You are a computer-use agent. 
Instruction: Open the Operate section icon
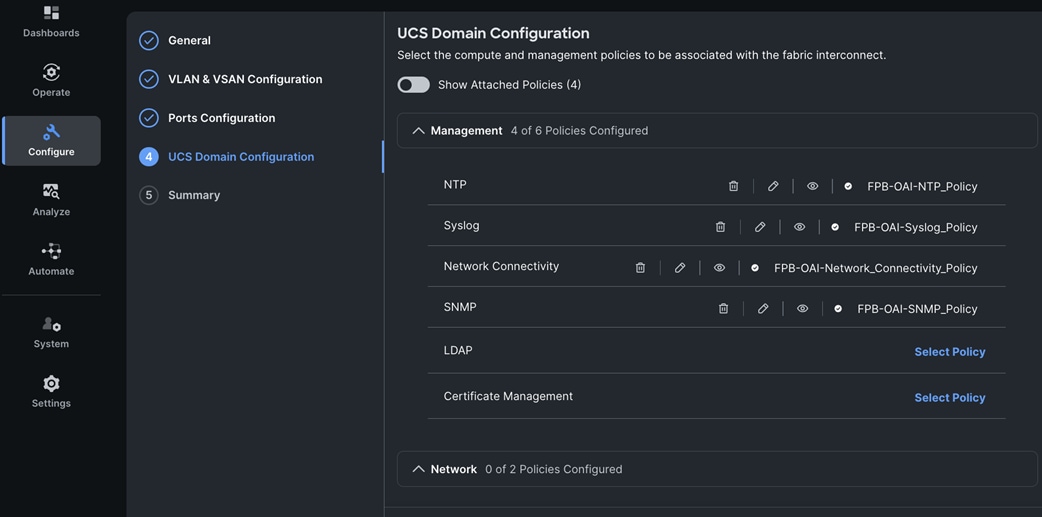[x=51, y=72]
